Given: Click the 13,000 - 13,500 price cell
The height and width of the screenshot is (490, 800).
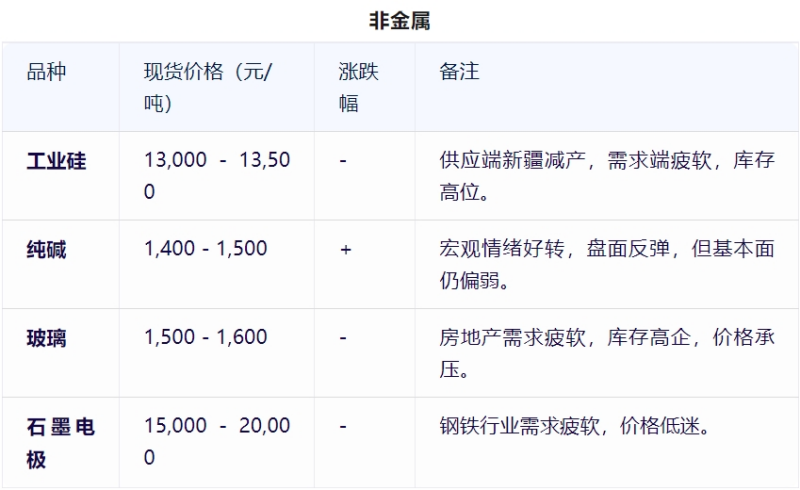Looking at the screenshot, I should click(217, 175).
